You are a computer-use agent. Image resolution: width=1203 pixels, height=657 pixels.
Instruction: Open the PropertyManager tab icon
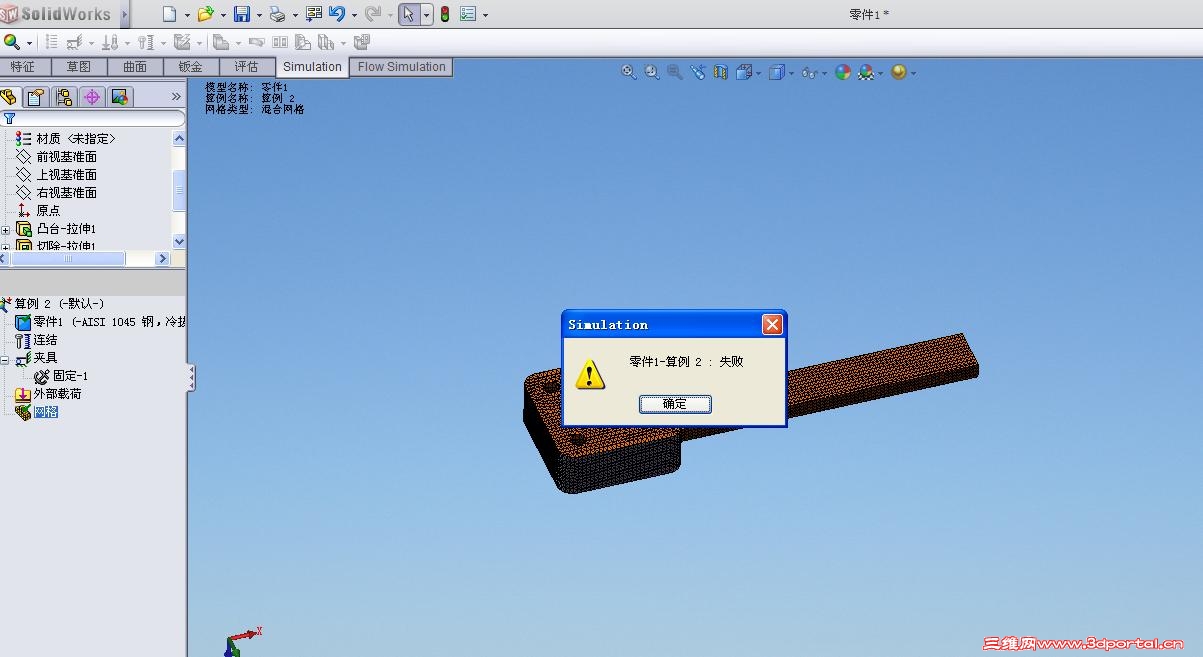pos(37,97)
